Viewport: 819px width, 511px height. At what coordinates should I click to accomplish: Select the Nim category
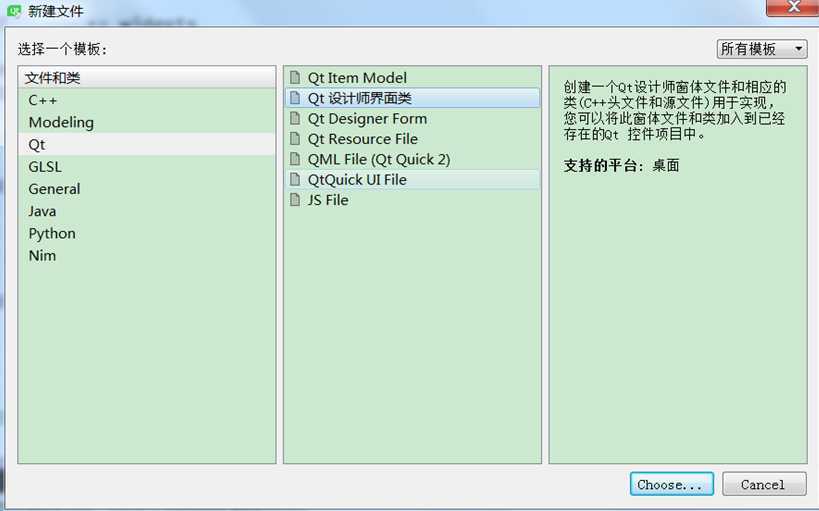(147, 256)
